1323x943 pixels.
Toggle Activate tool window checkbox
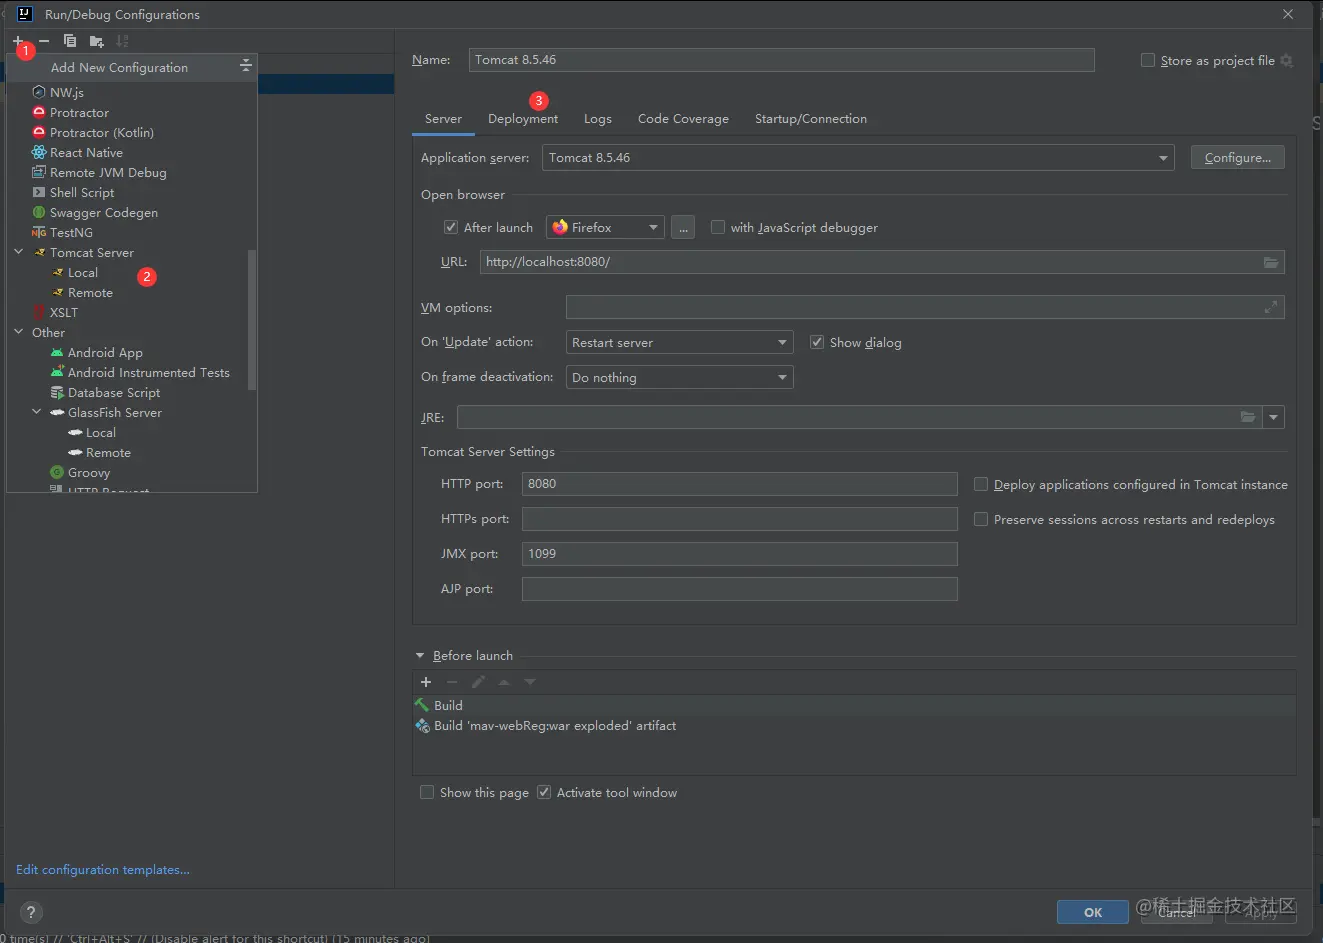click(x=544, y=792)
